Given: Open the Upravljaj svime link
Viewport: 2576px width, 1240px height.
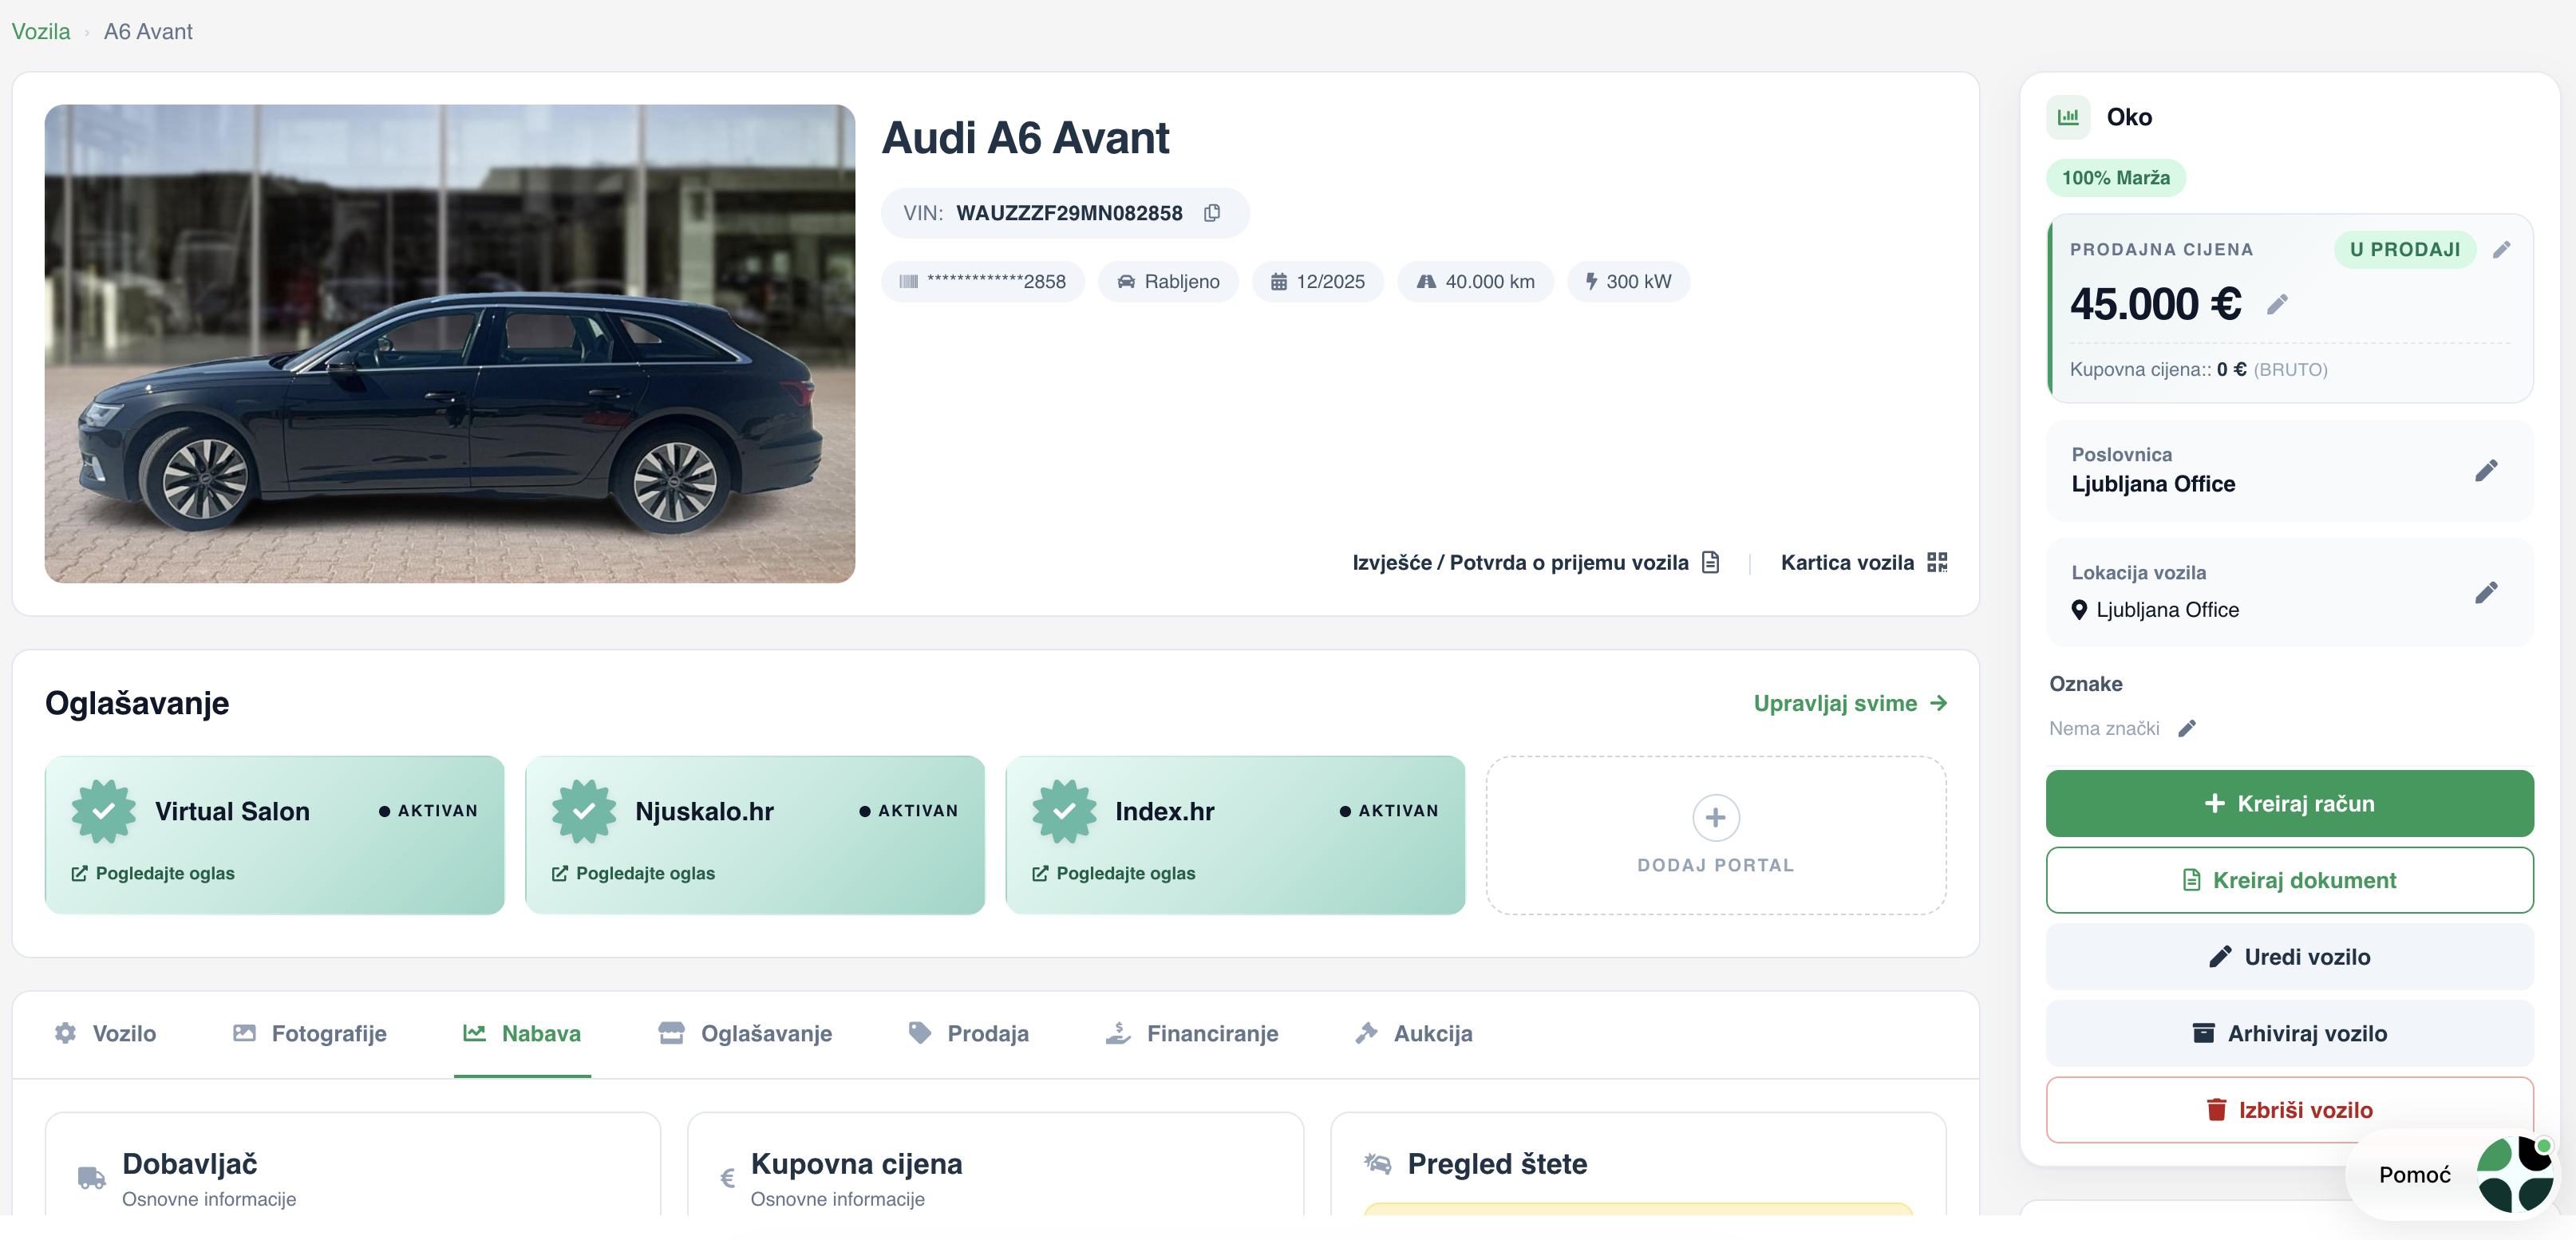Looking at the screenshot, I should click(x=1851, y=703).
